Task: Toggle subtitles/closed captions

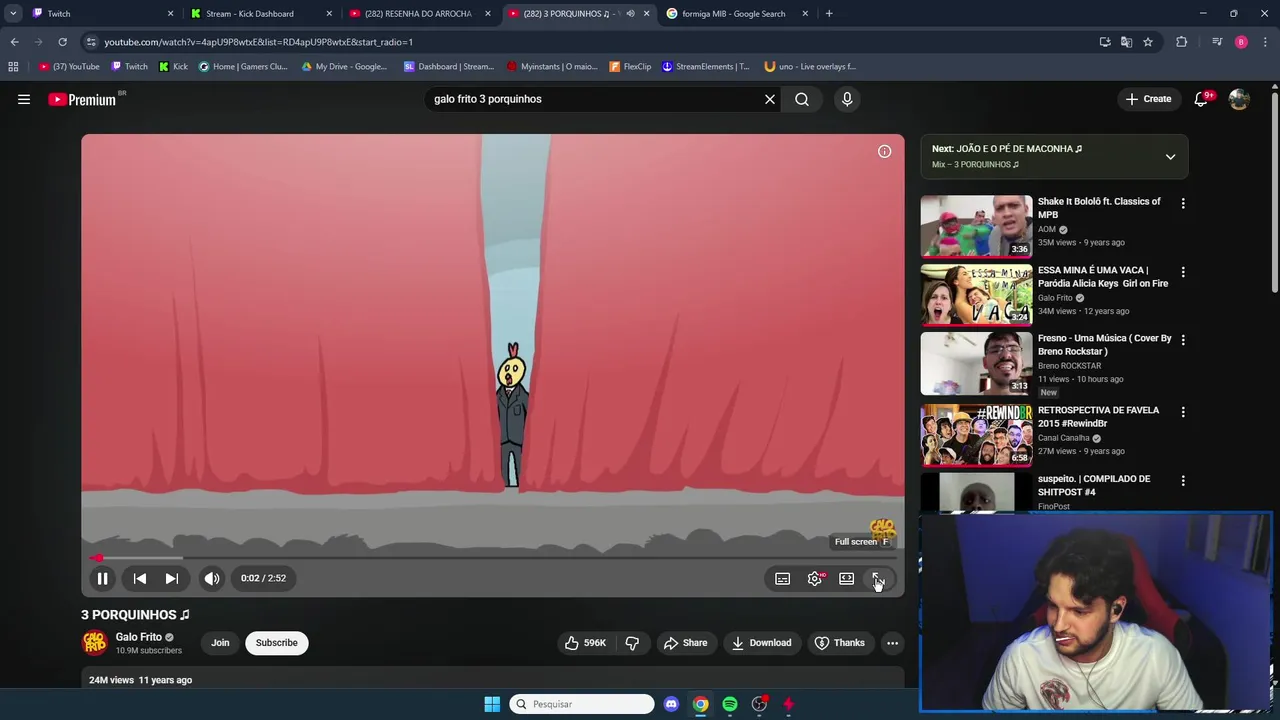Action: point(783,579)
